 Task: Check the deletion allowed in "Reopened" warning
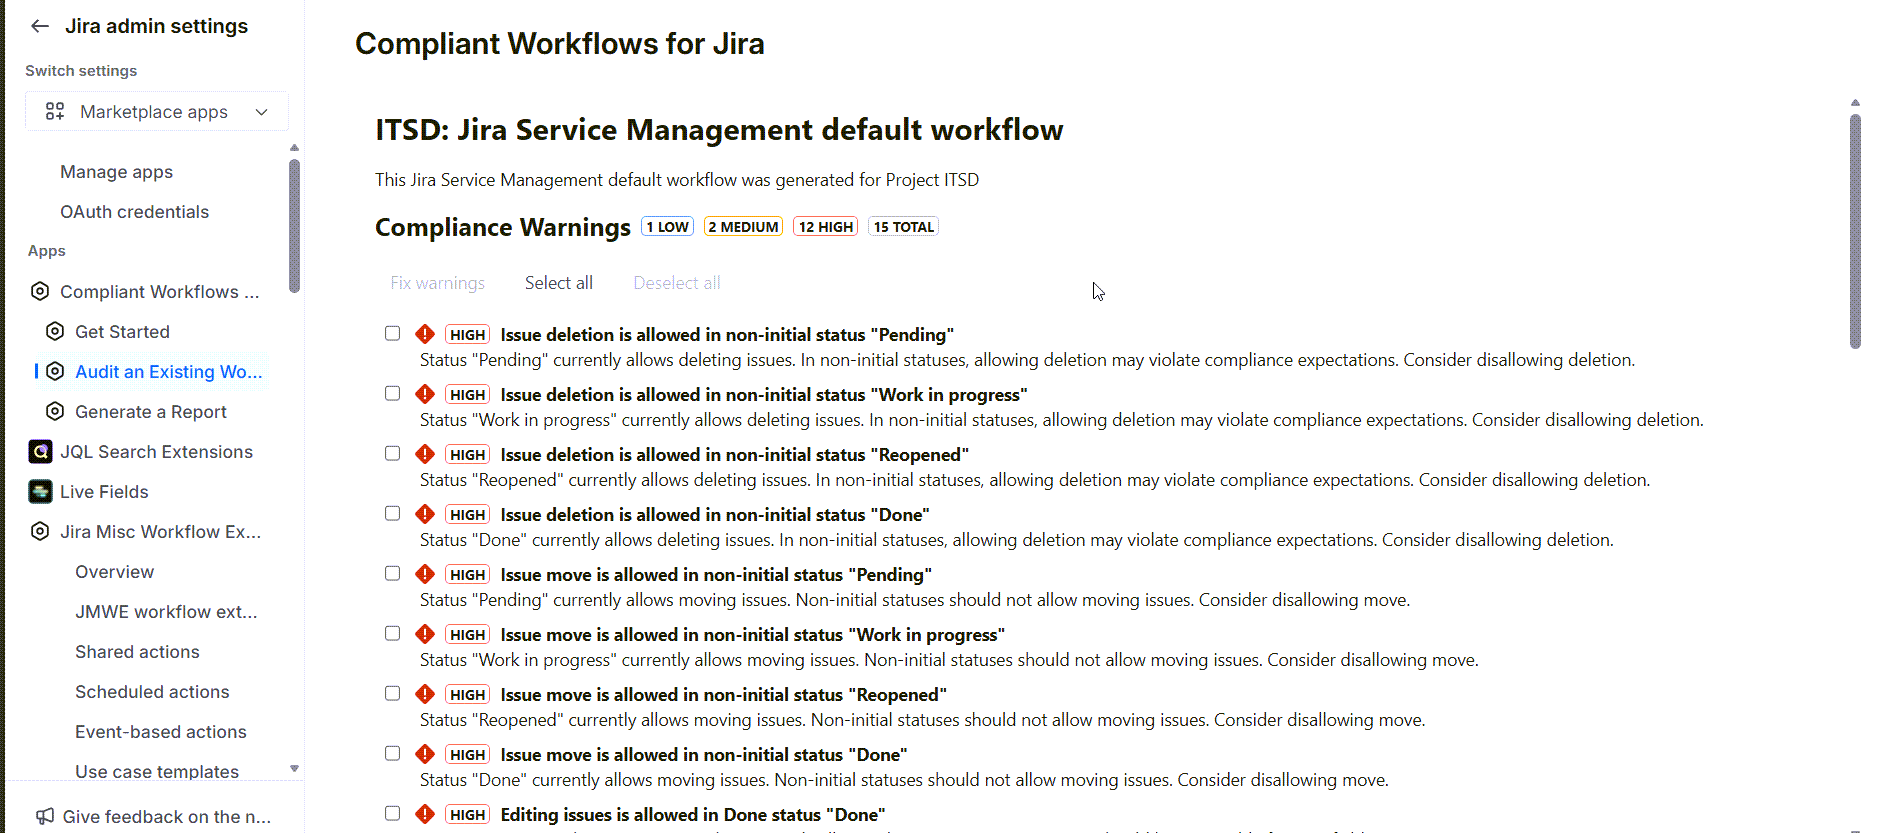point(392,453)
